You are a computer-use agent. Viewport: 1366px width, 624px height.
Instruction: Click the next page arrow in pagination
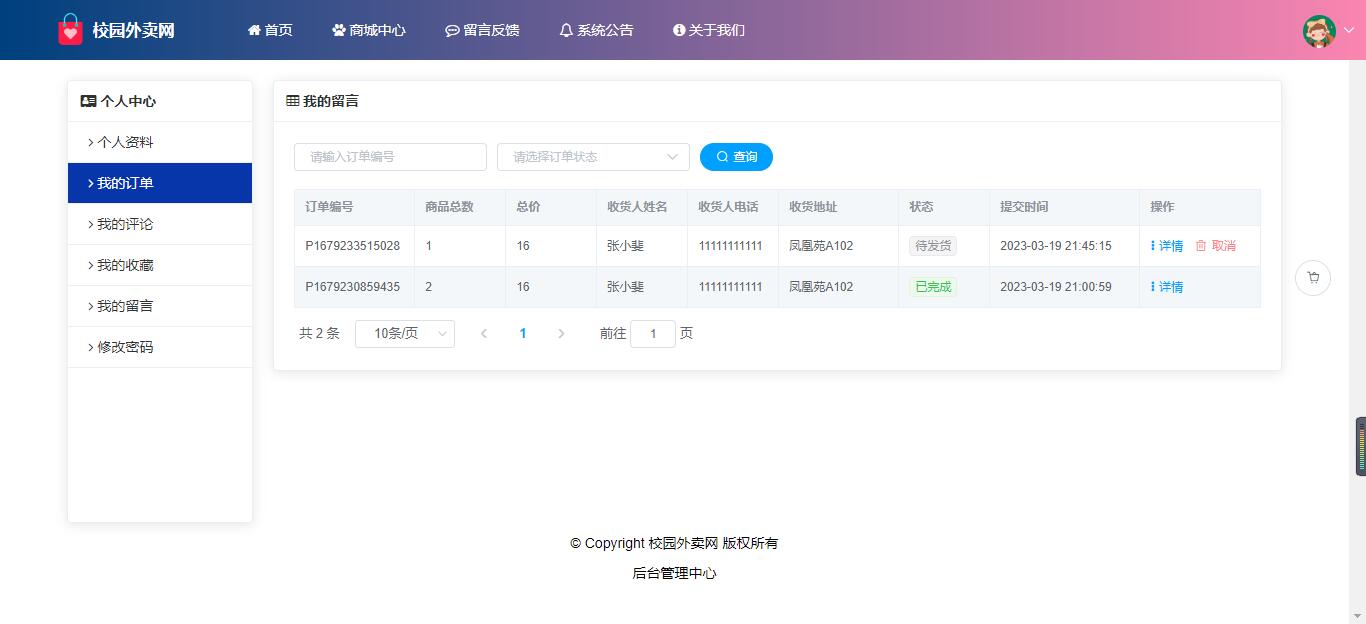[x=561, y=334]
